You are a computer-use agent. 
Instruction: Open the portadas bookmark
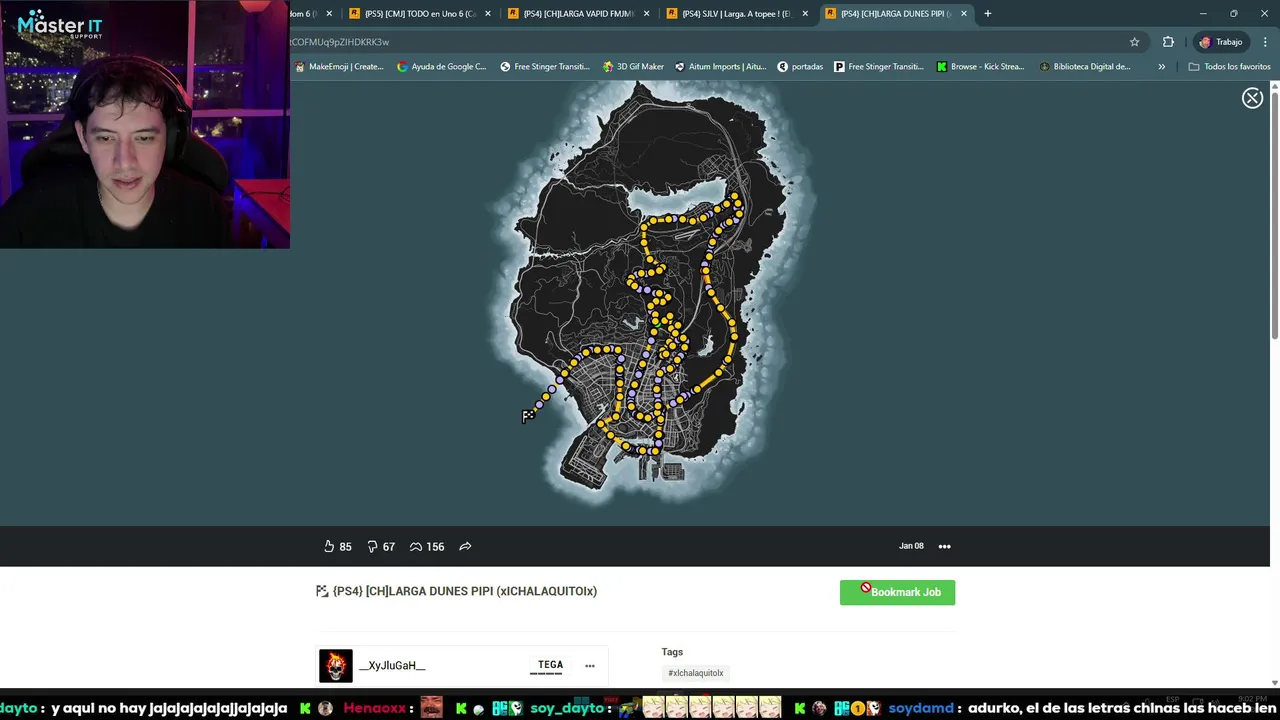(x=800, y=67)
